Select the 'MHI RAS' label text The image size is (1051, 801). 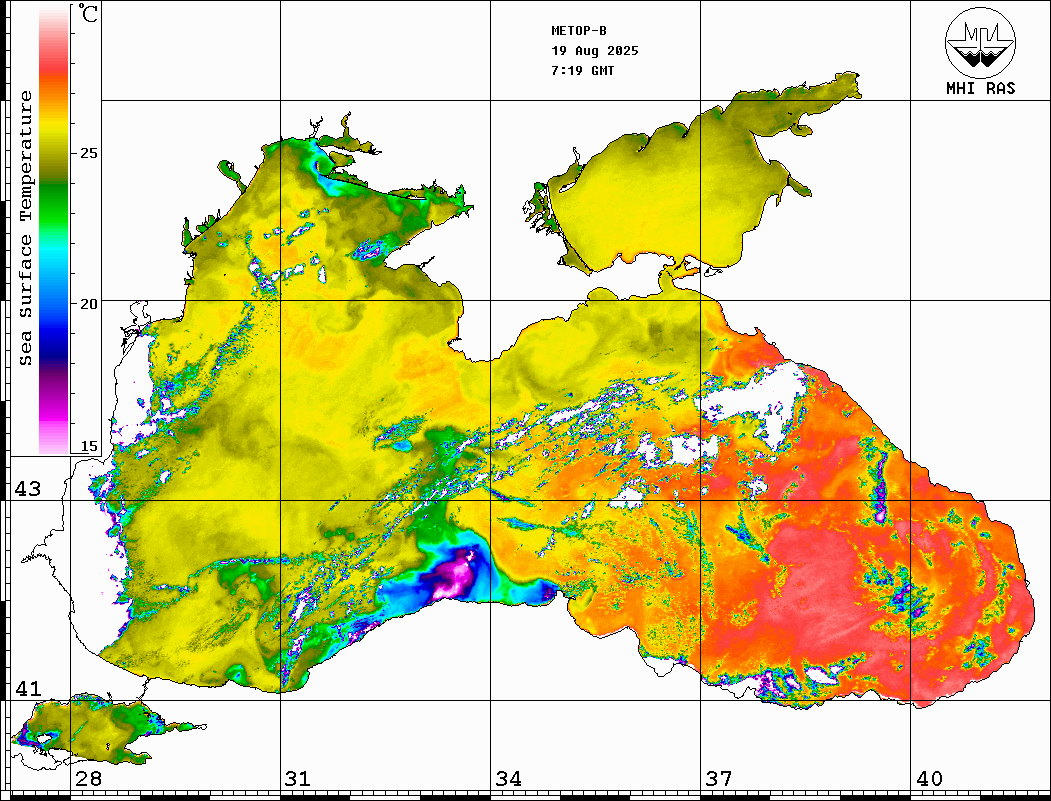981,88
